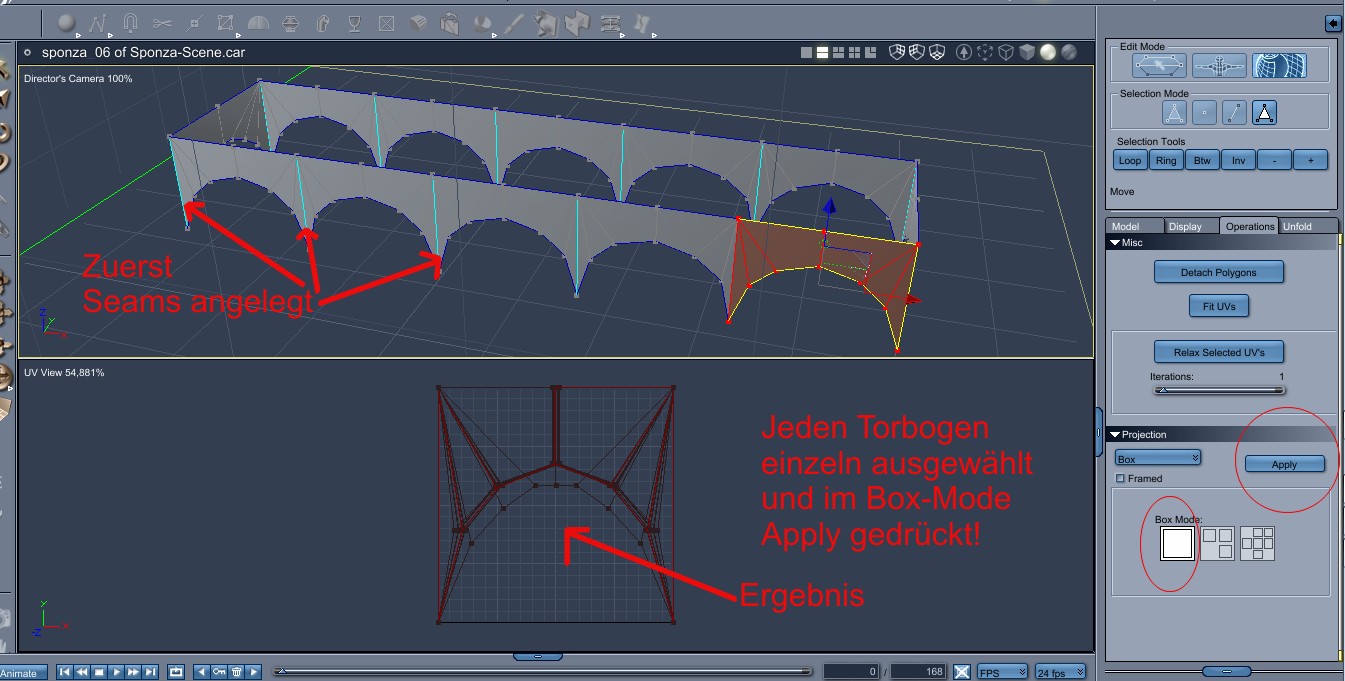Viewport: 1345px width, 681px height.
Task: Click the first cube view icon
Action: pyautogui.click(x=897, y=52)
